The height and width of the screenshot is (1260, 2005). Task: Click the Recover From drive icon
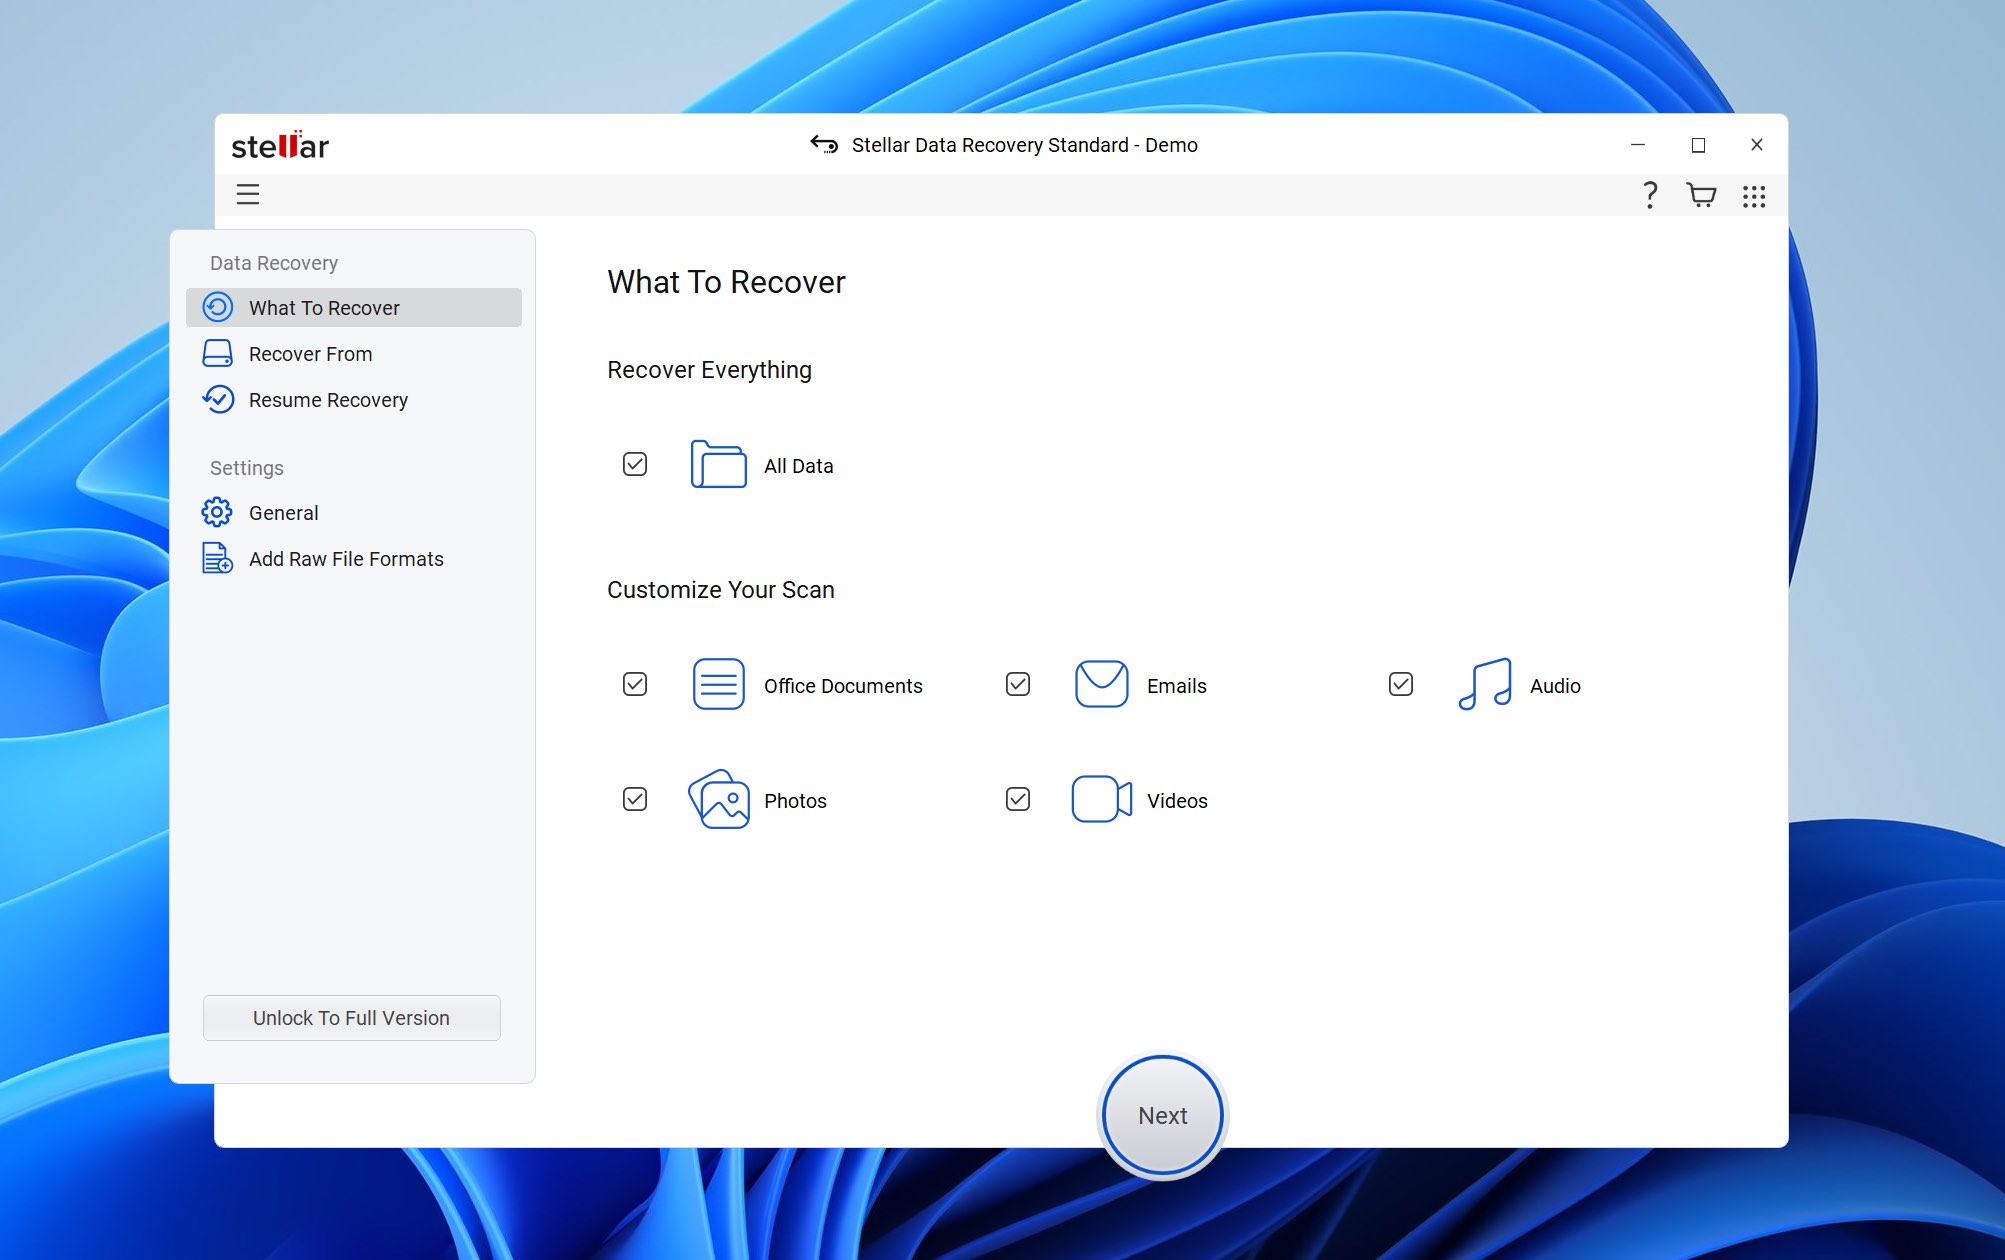[217, 353]
